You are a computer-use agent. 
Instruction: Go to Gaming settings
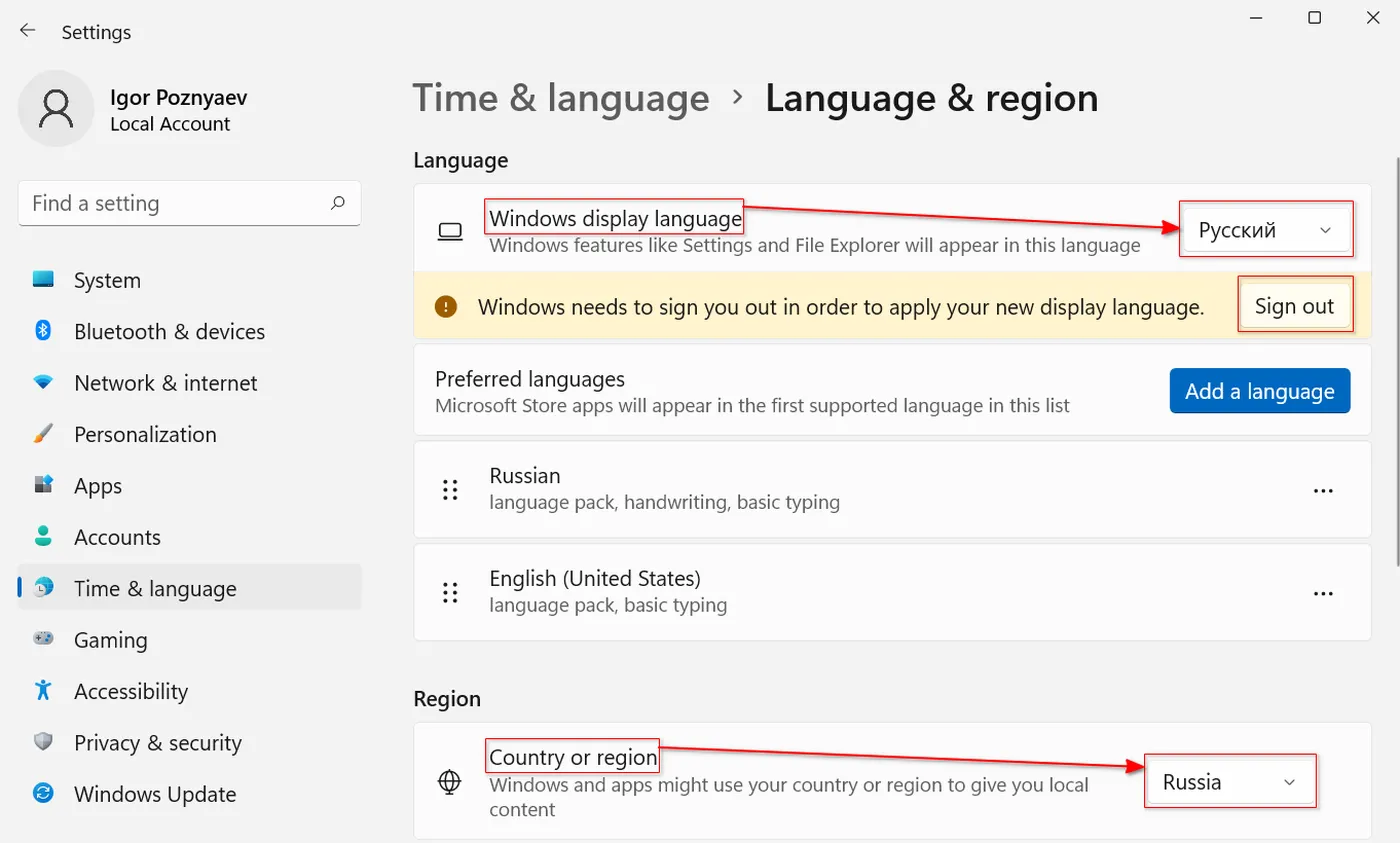point(110,640)
